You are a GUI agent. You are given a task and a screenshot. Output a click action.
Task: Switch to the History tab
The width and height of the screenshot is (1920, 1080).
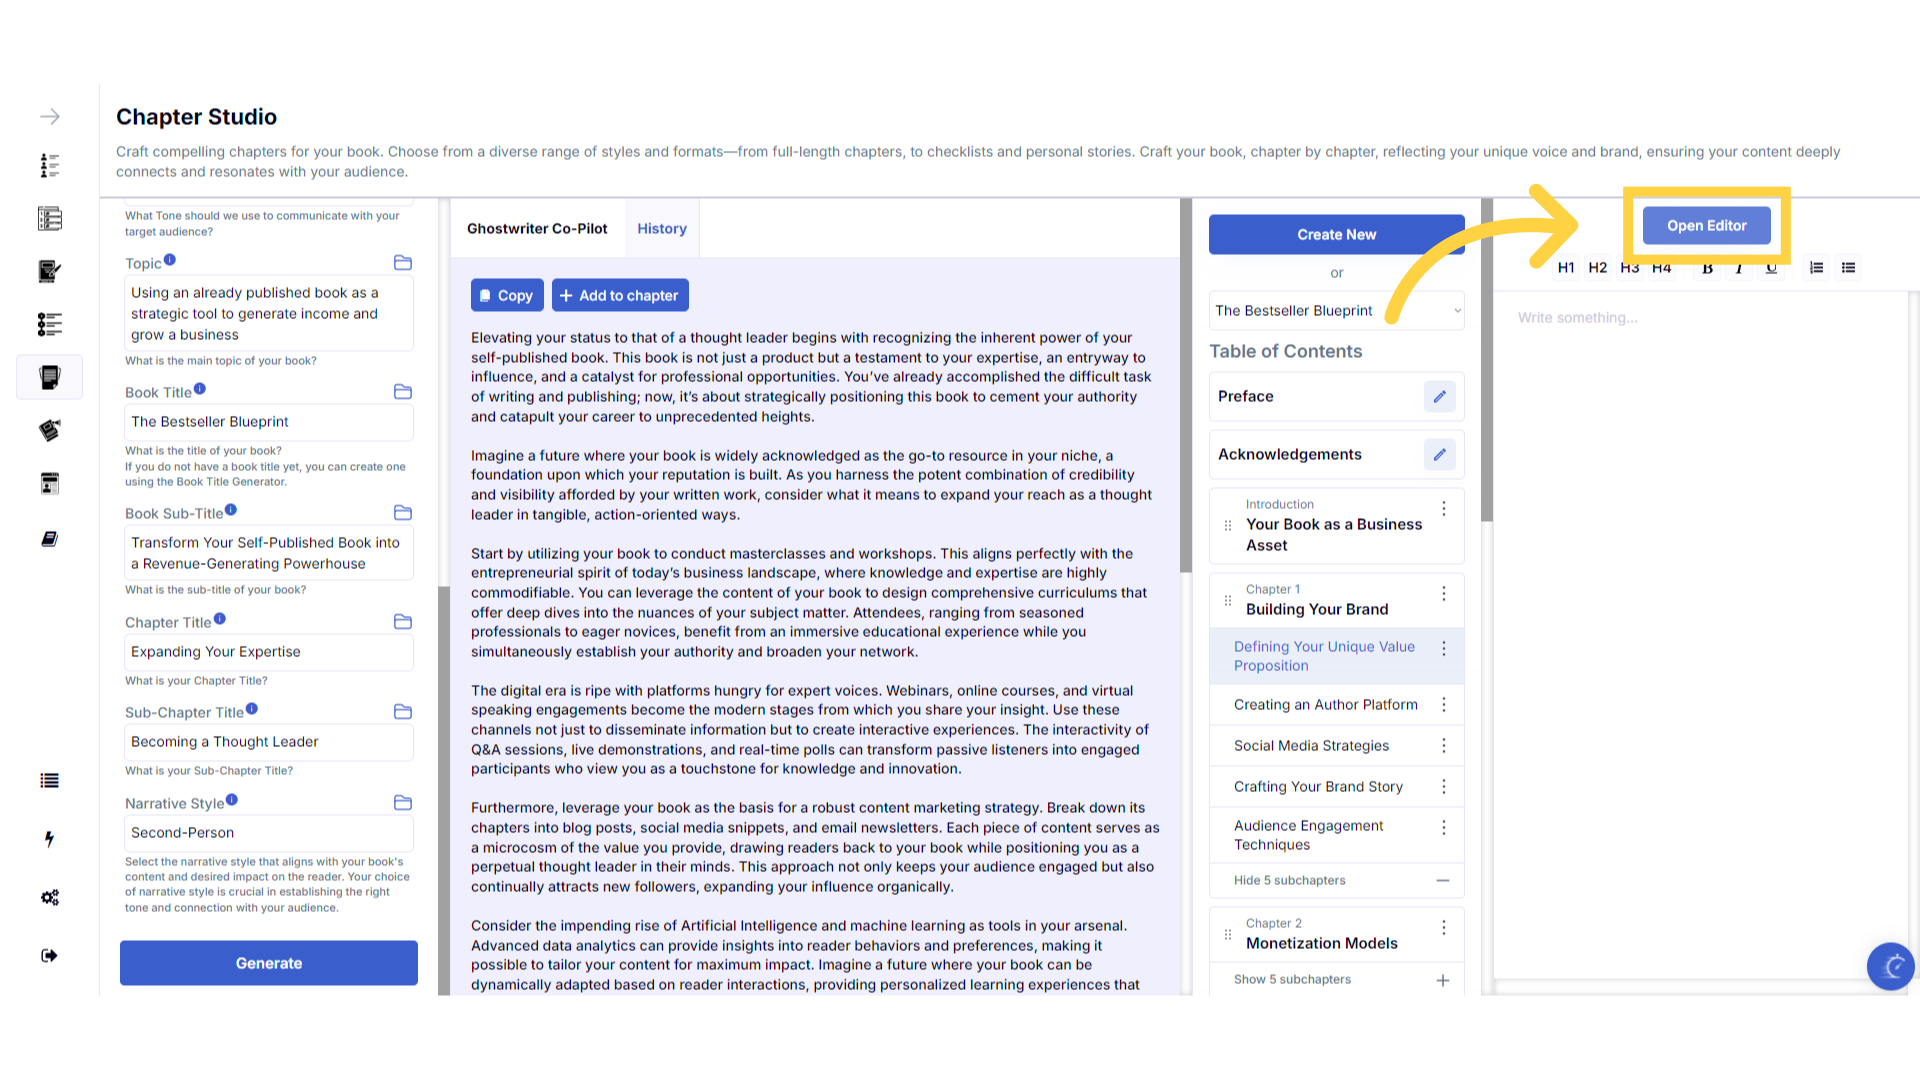(662, 229)
